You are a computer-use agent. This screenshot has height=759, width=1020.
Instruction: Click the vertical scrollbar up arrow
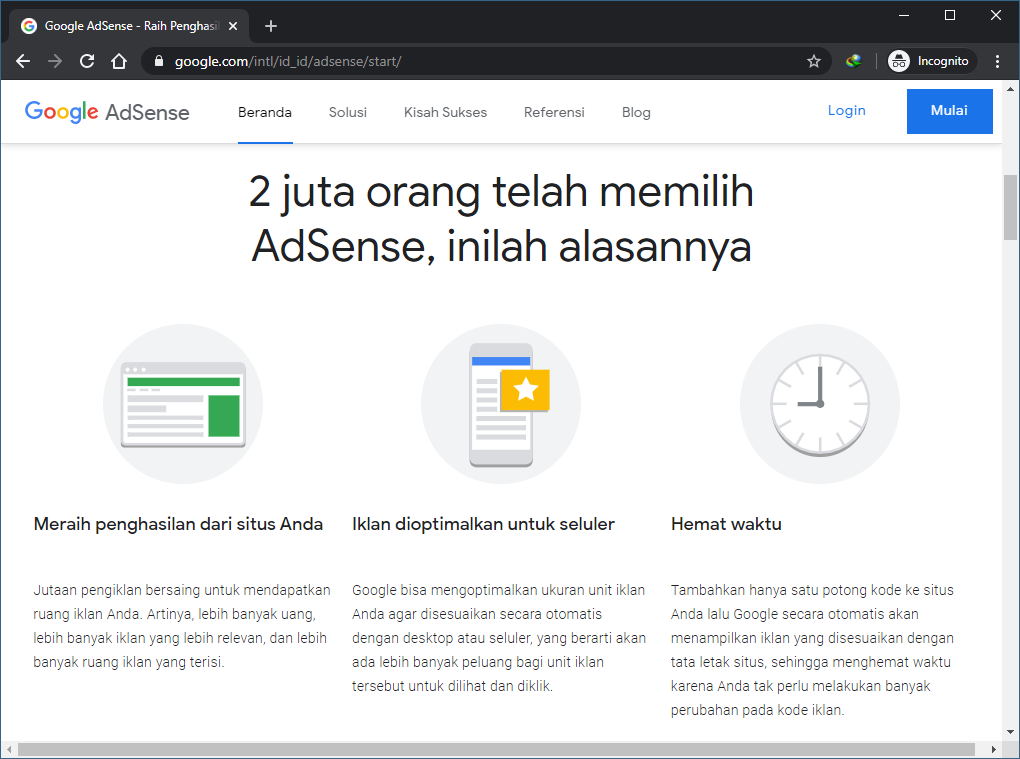(1010, 88)
